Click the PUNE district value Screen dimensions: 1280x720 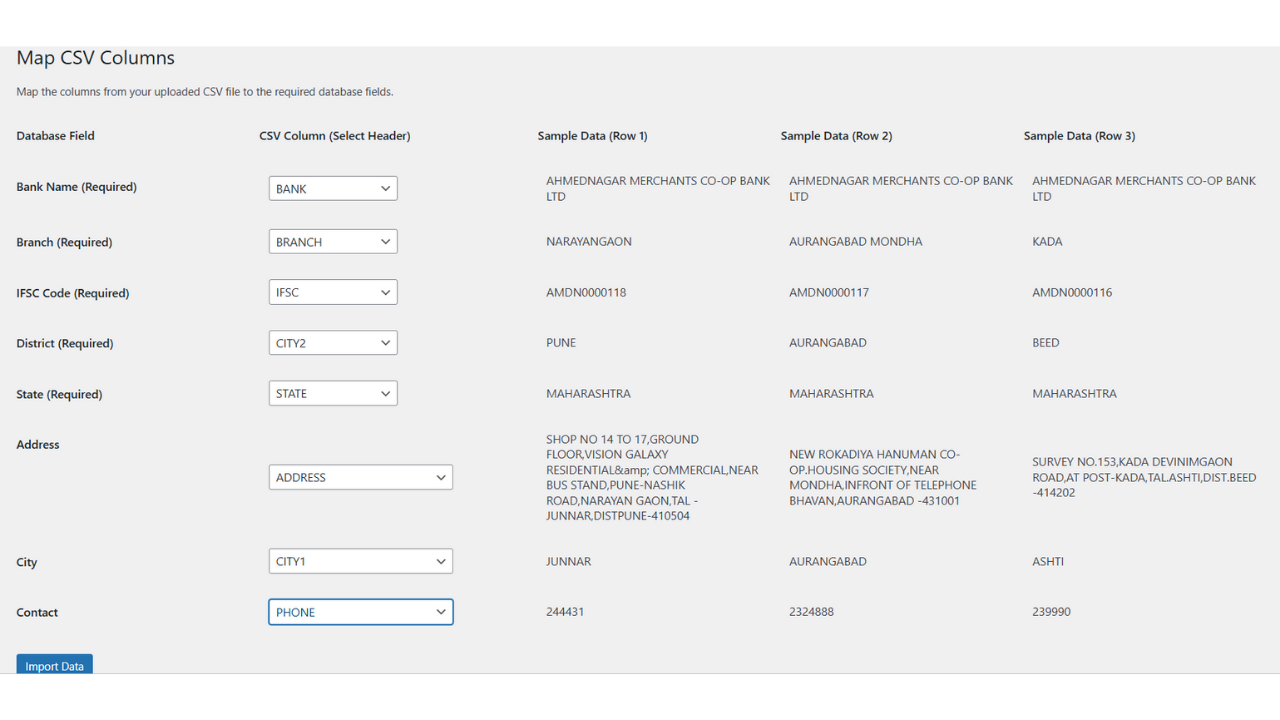[561, 342]
